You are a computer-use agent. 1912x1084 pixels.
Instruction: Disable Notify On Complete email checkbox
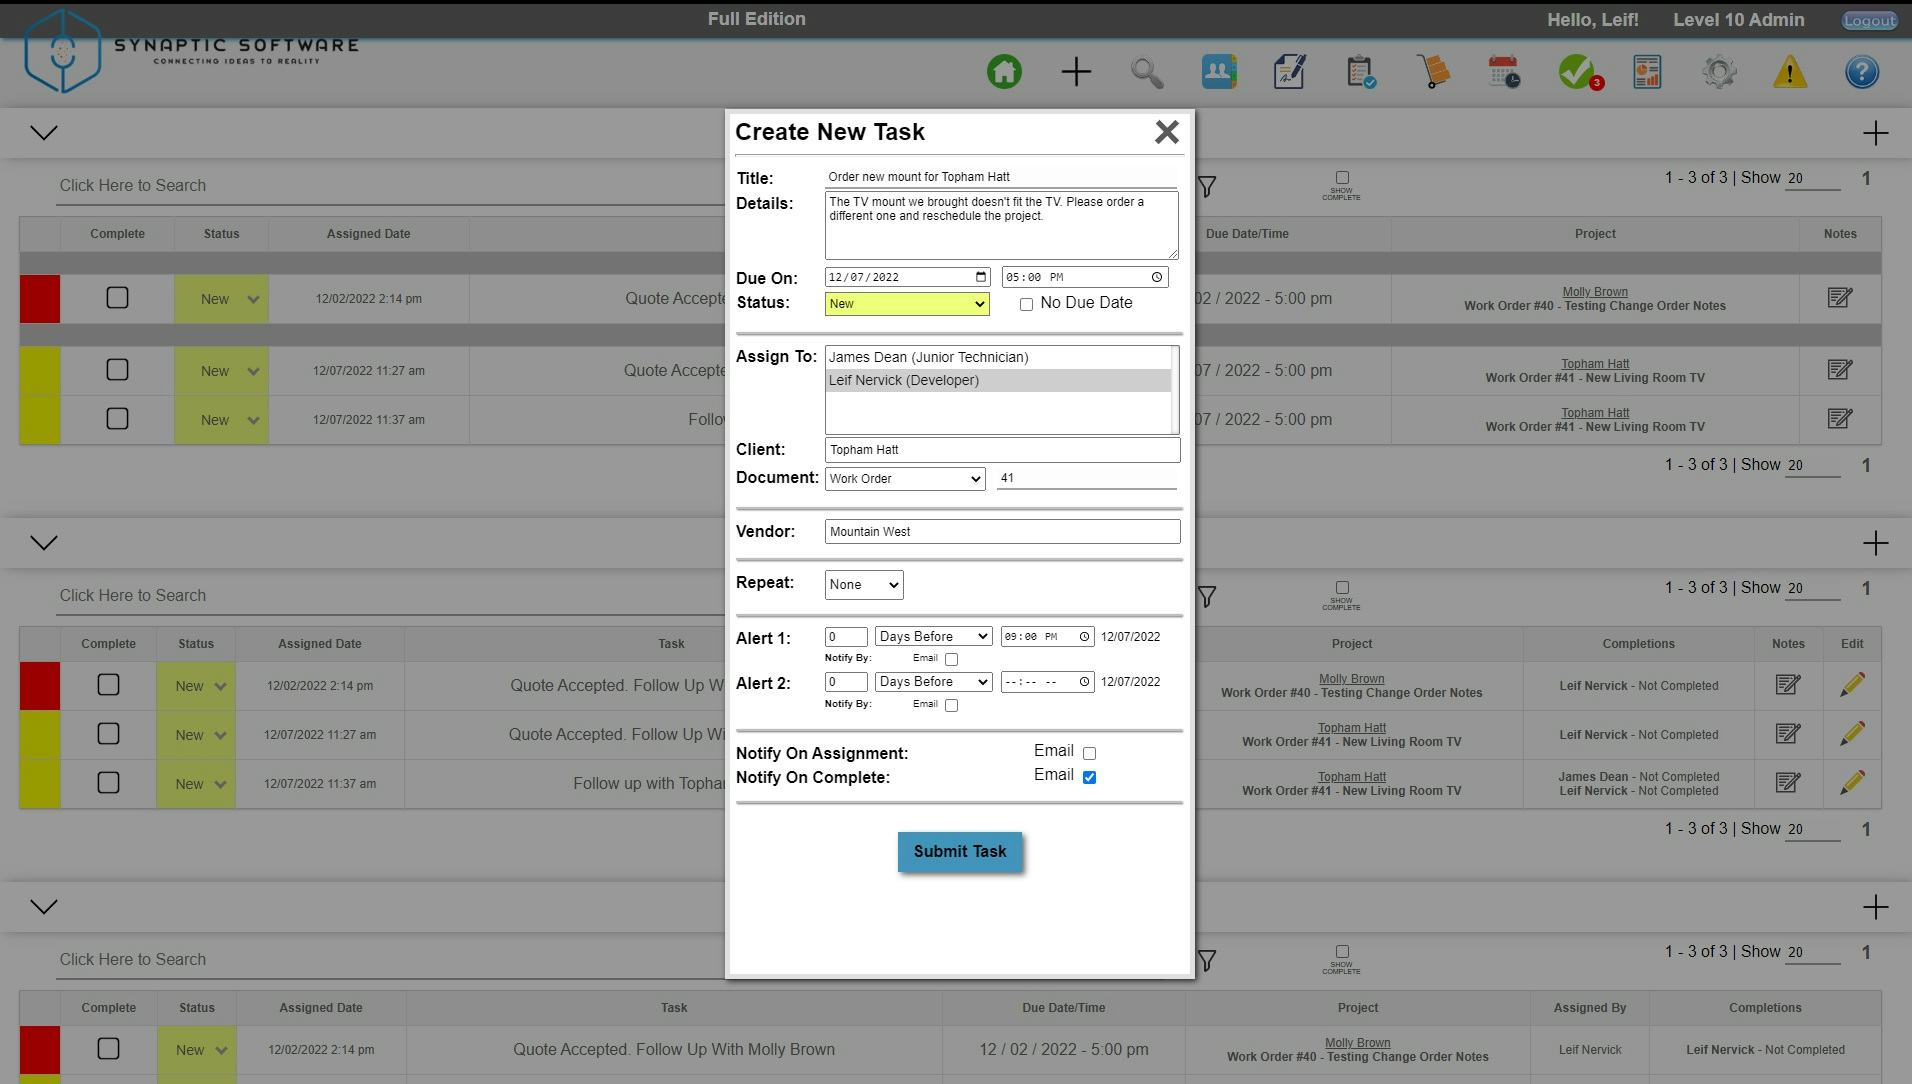click(x=1089, y=777)
